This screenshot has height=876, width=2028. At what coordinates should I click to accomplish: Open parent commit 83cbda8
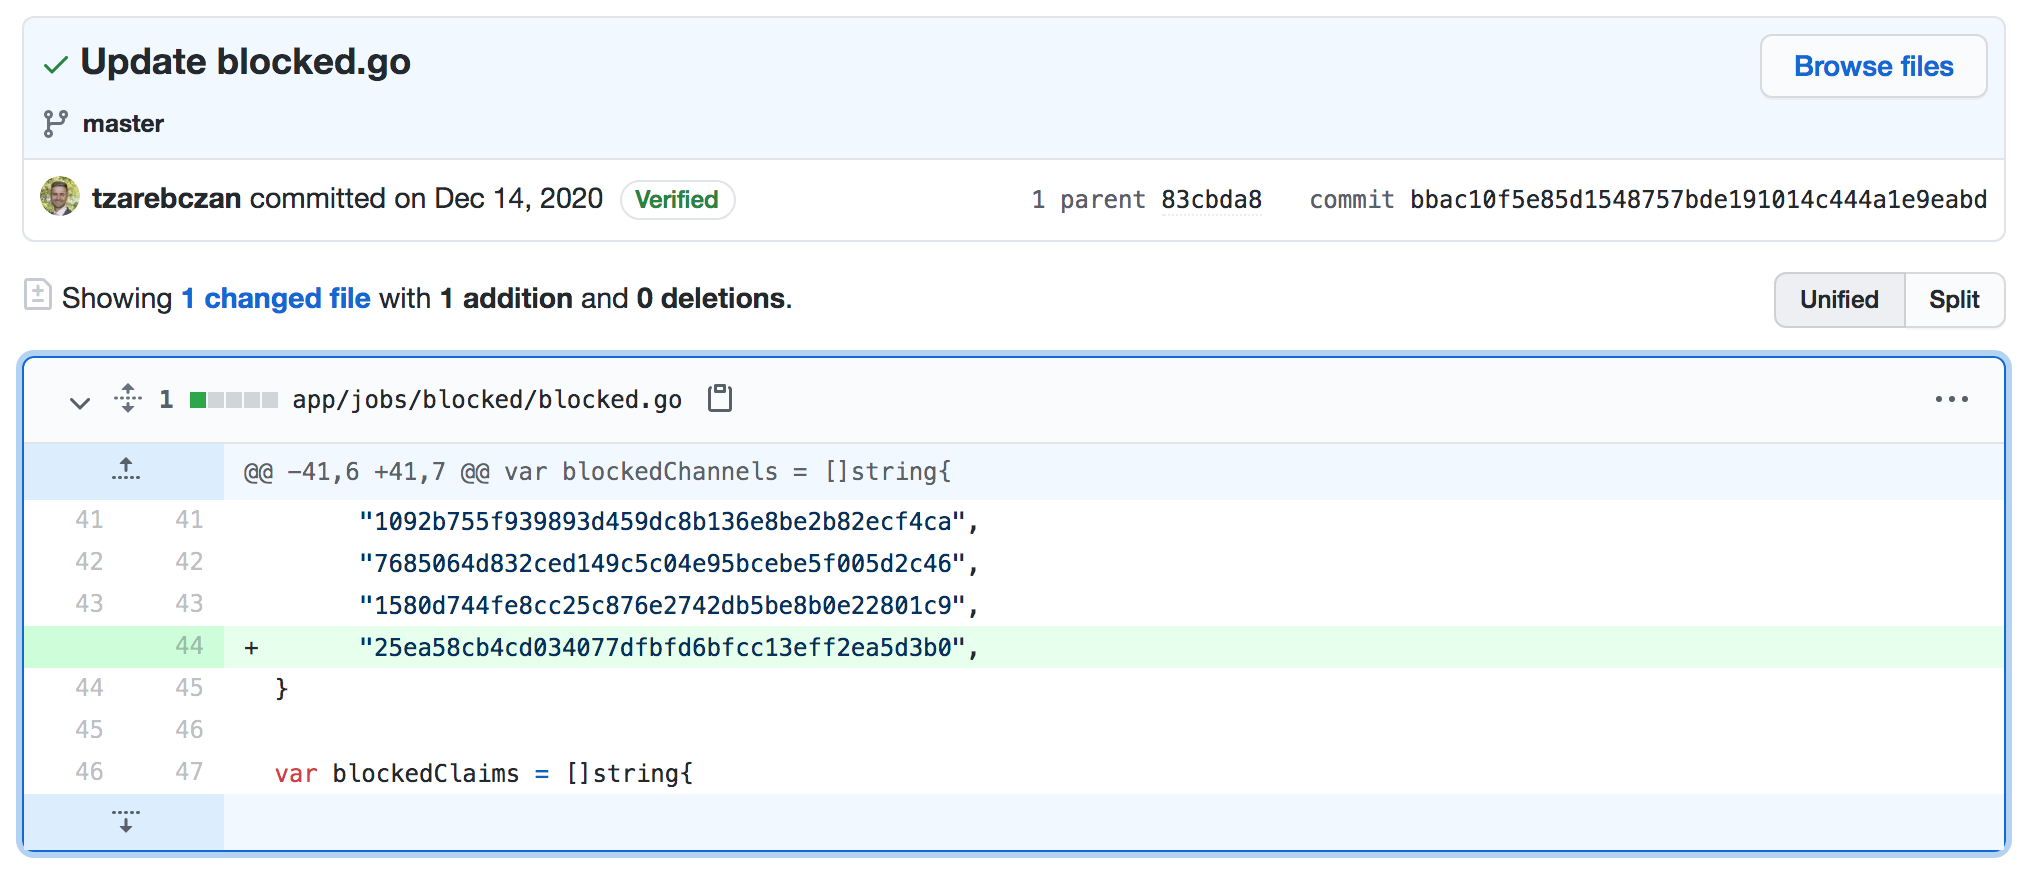coord(1211,200)
